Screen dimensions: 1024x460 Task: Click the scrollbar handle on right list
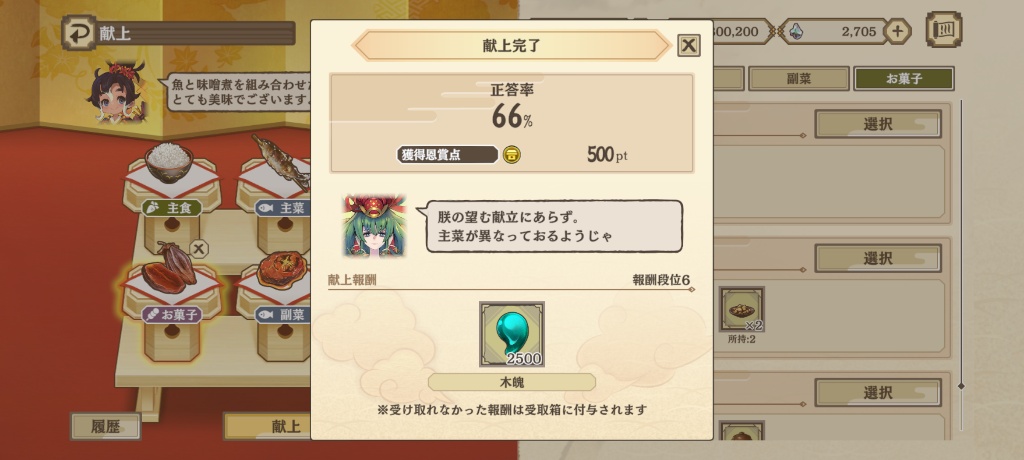pos(961,386)
